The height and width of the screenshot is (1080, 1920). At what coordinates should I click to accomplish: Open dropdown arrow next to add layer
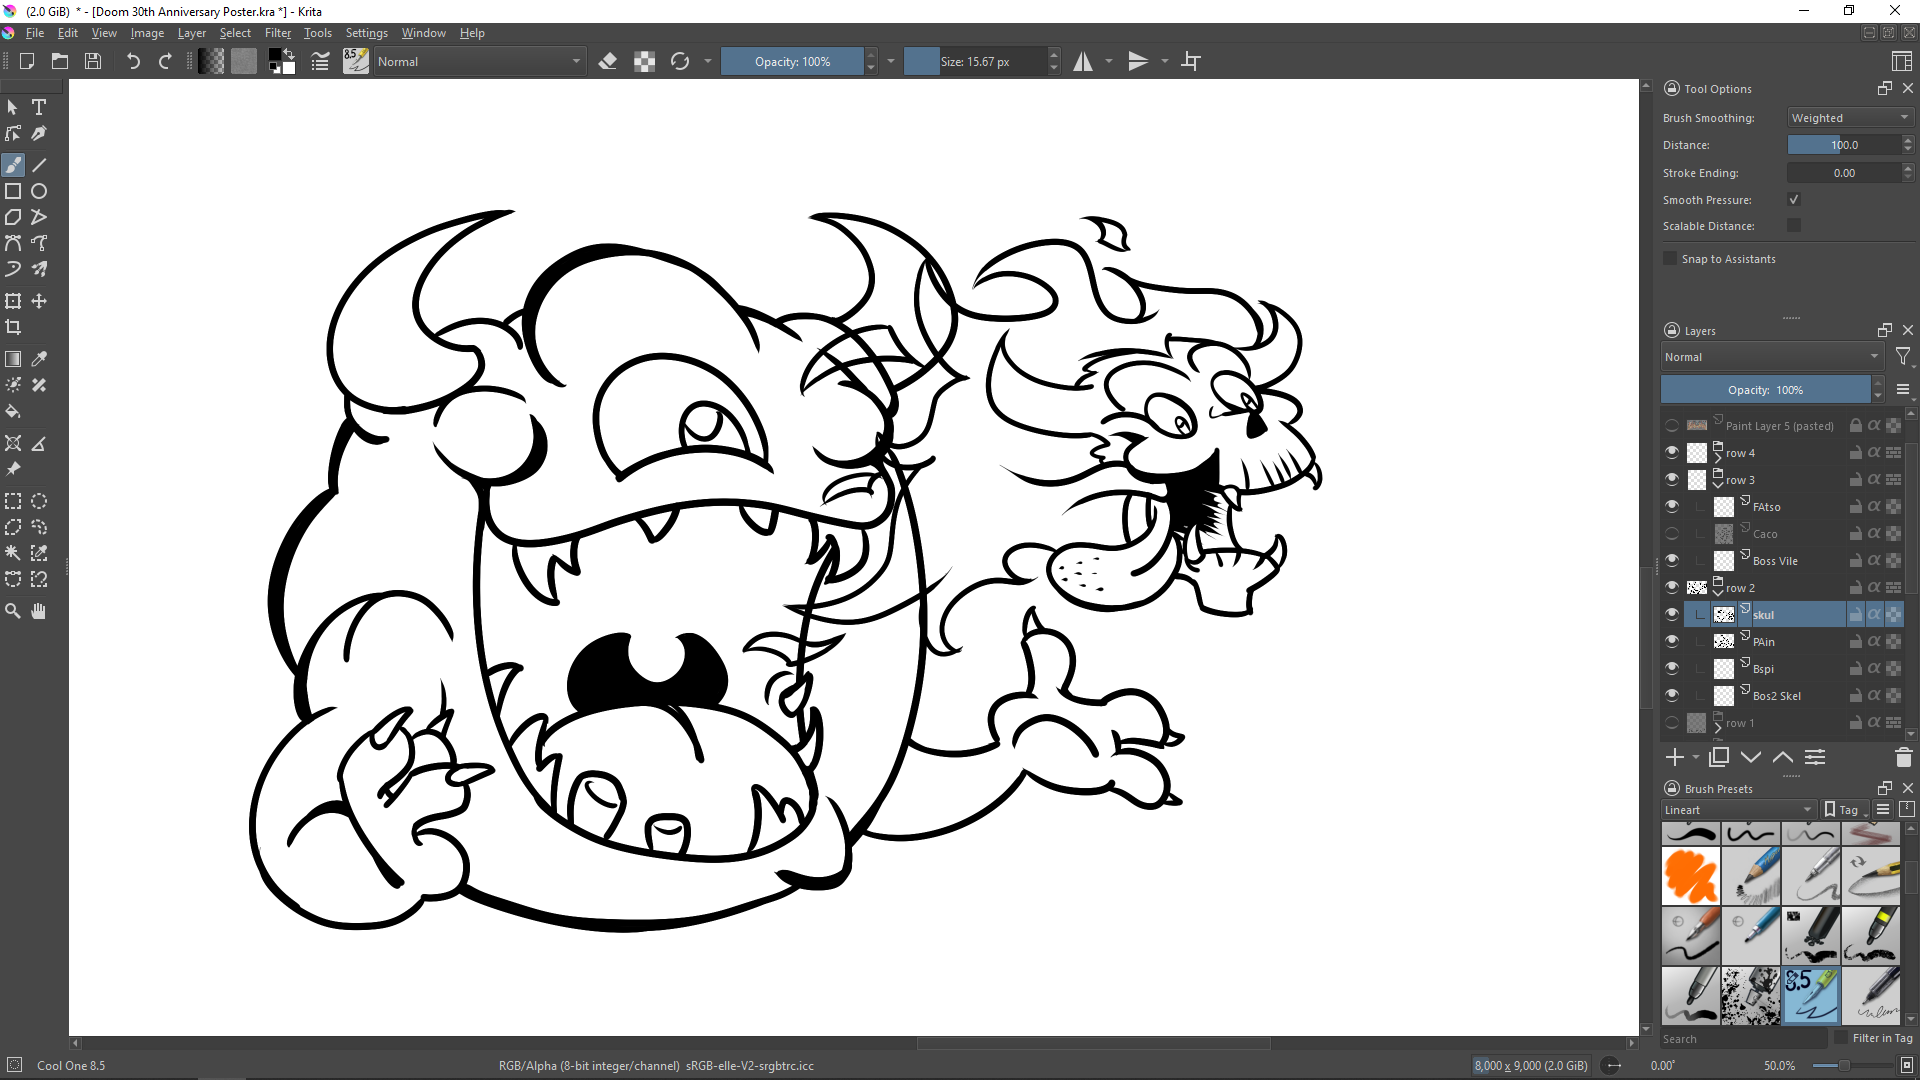click(x=1696, y=757)
